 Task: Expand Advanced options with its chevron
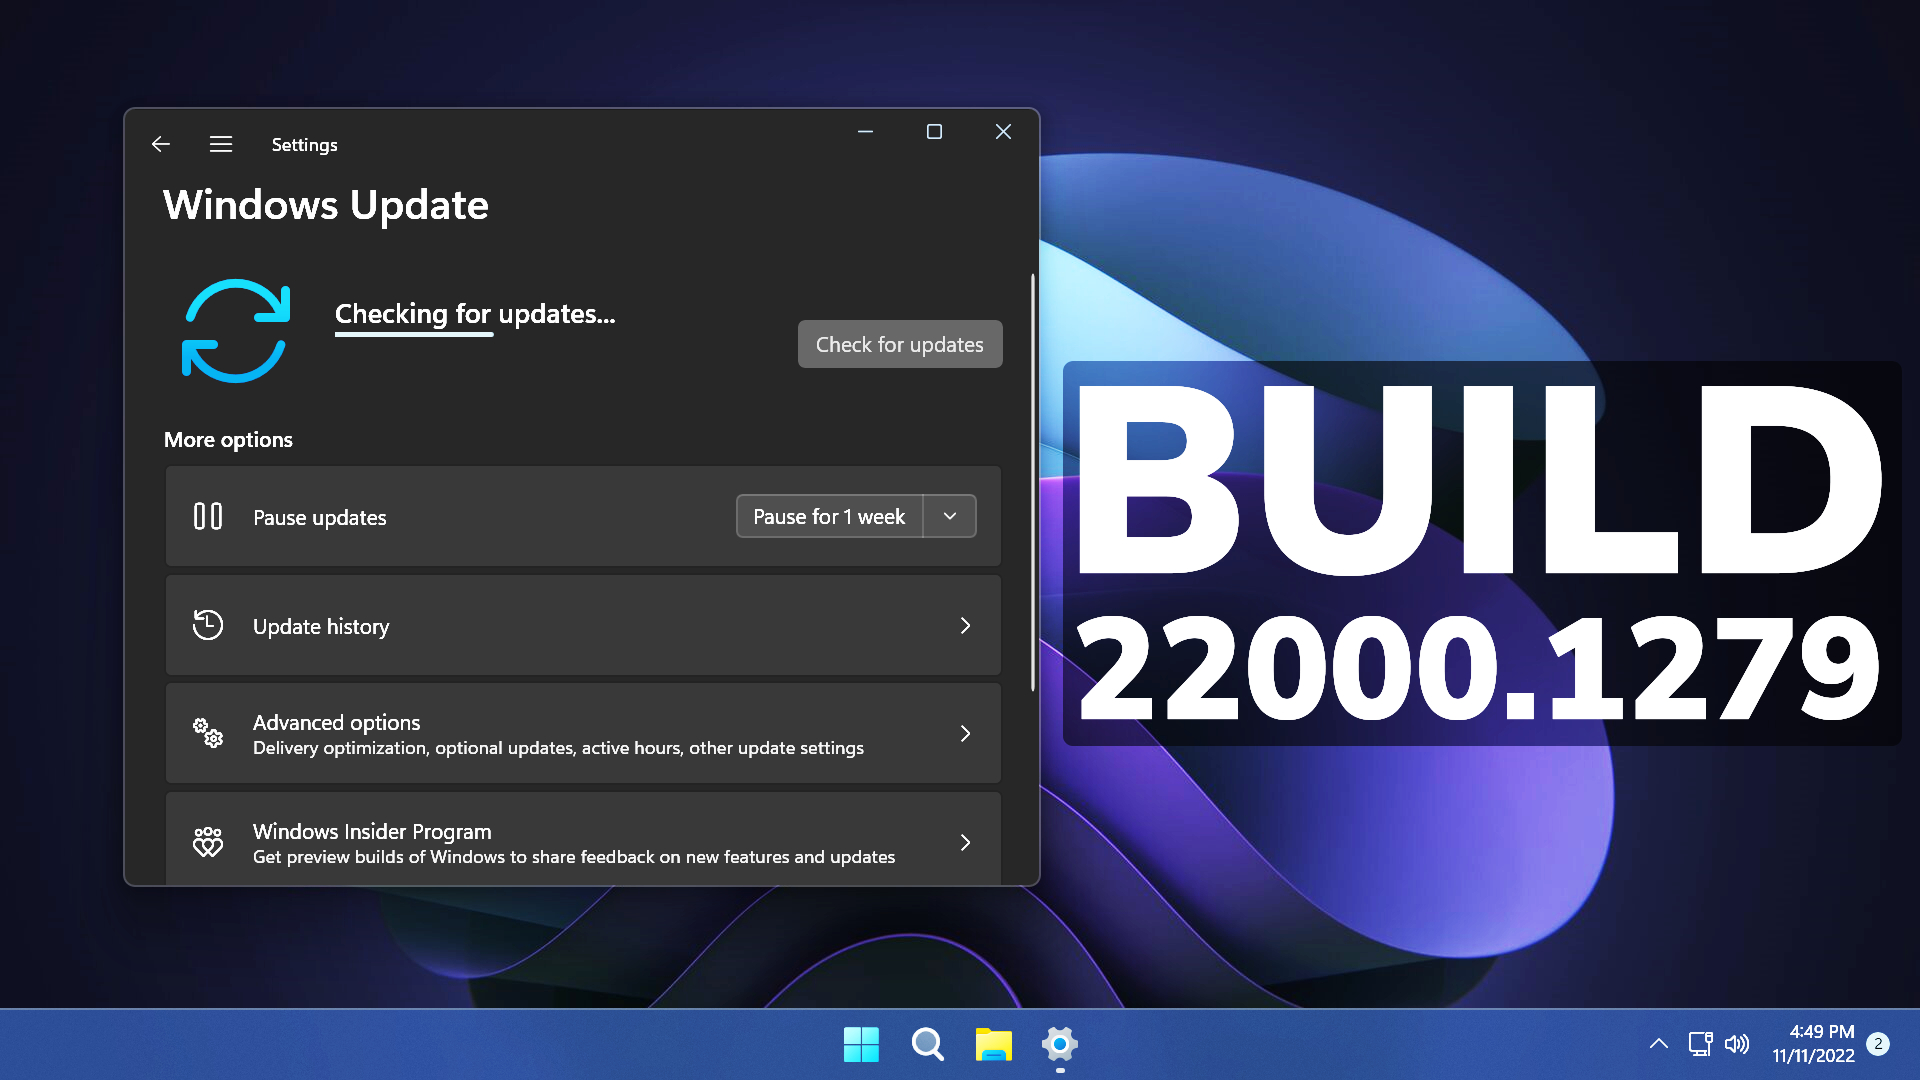pyautogui.click(x=965, y=733)
